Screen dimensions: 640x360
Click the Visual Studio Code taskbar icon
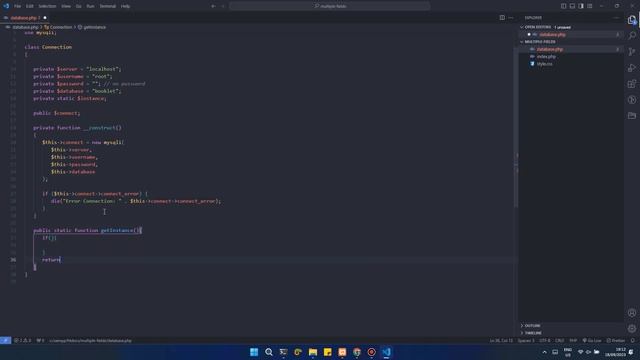pyautogui.click(x=386, y=352)
